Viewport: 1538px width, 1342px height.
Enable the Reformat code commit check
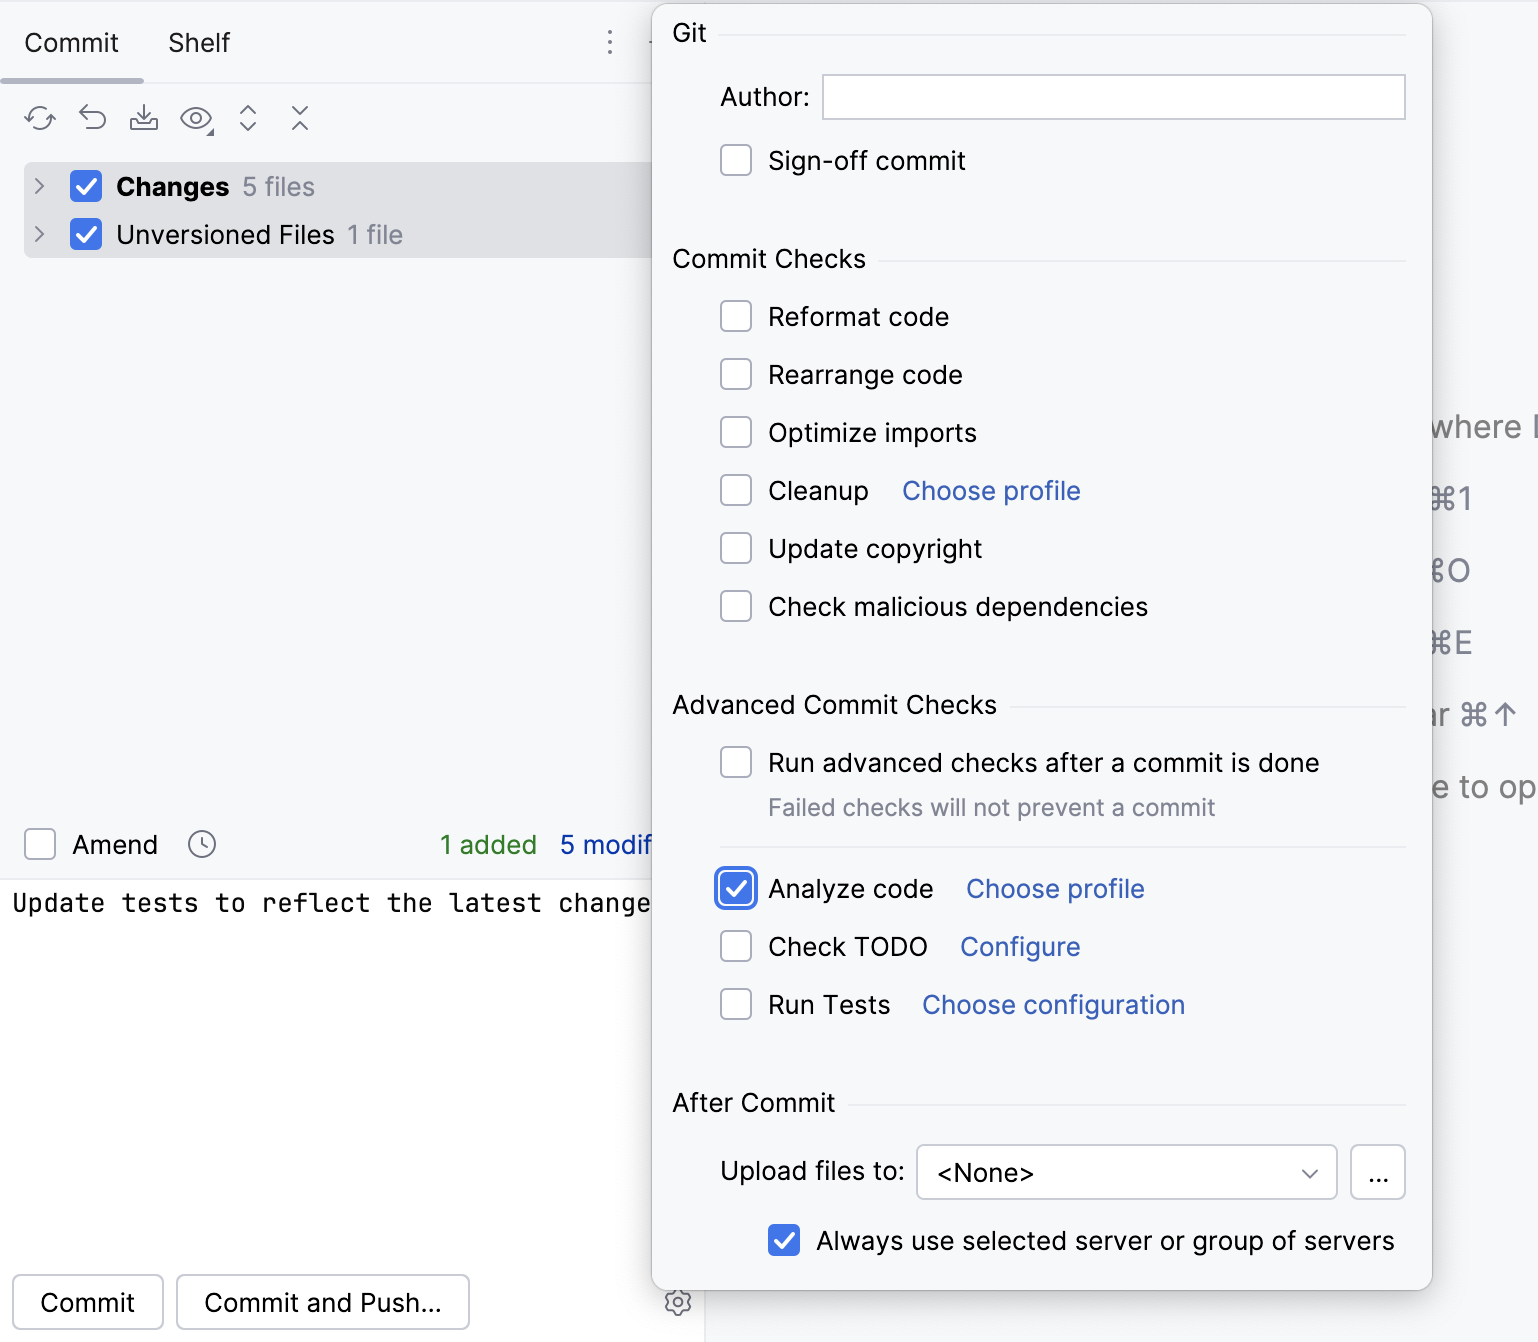click(x=736, y=316)
